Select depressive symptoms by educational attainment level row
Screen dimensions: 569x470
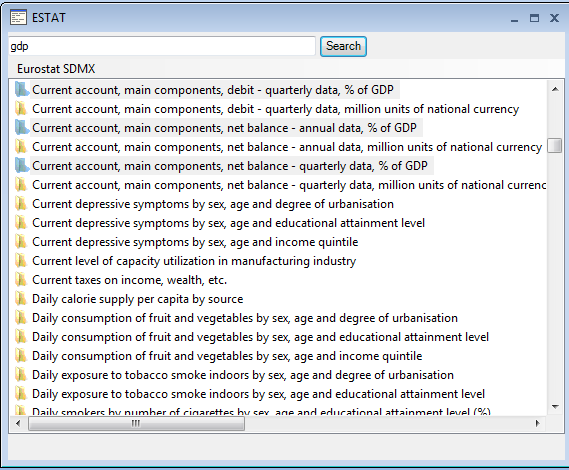[x=229, y=222]
